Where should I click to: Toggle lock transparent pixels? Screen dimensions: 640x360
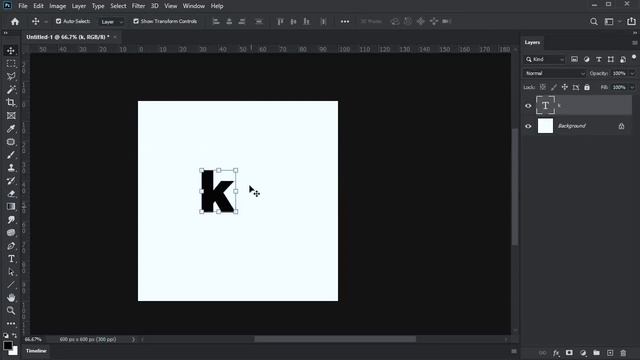tap(542, 87)
